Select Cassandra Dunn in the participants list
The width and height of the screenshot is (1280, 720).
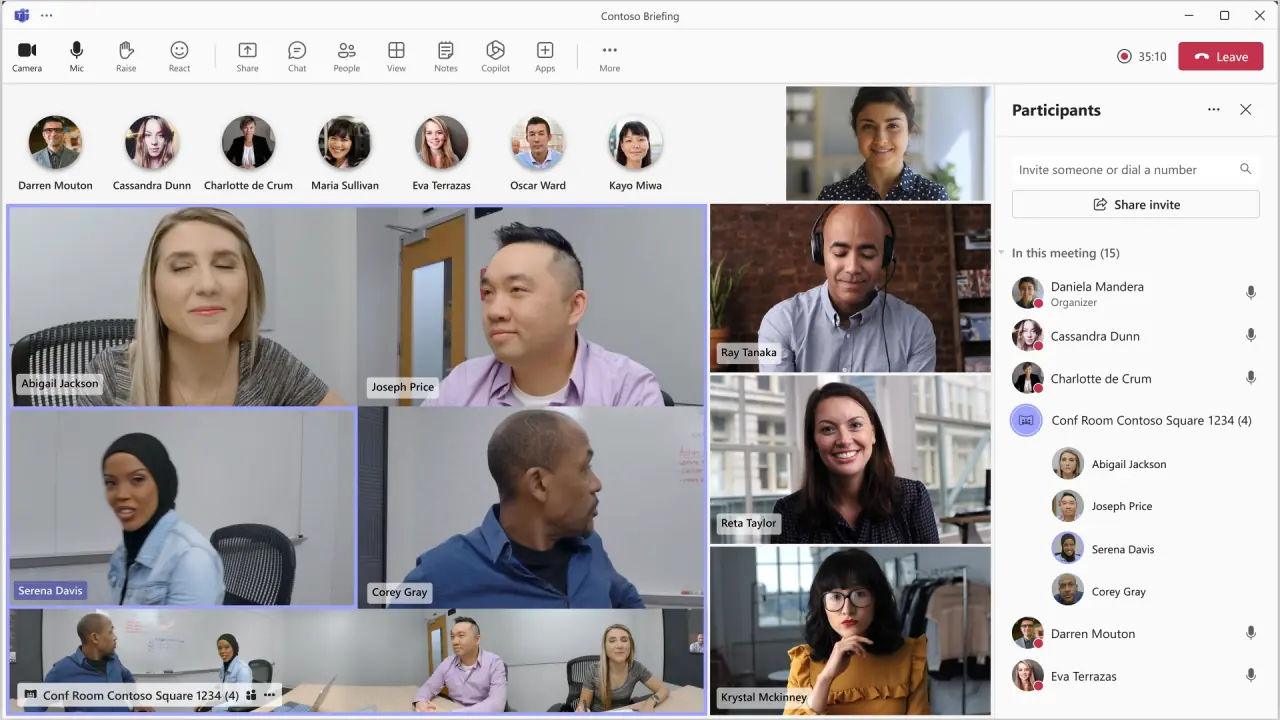pos(1095,336)
